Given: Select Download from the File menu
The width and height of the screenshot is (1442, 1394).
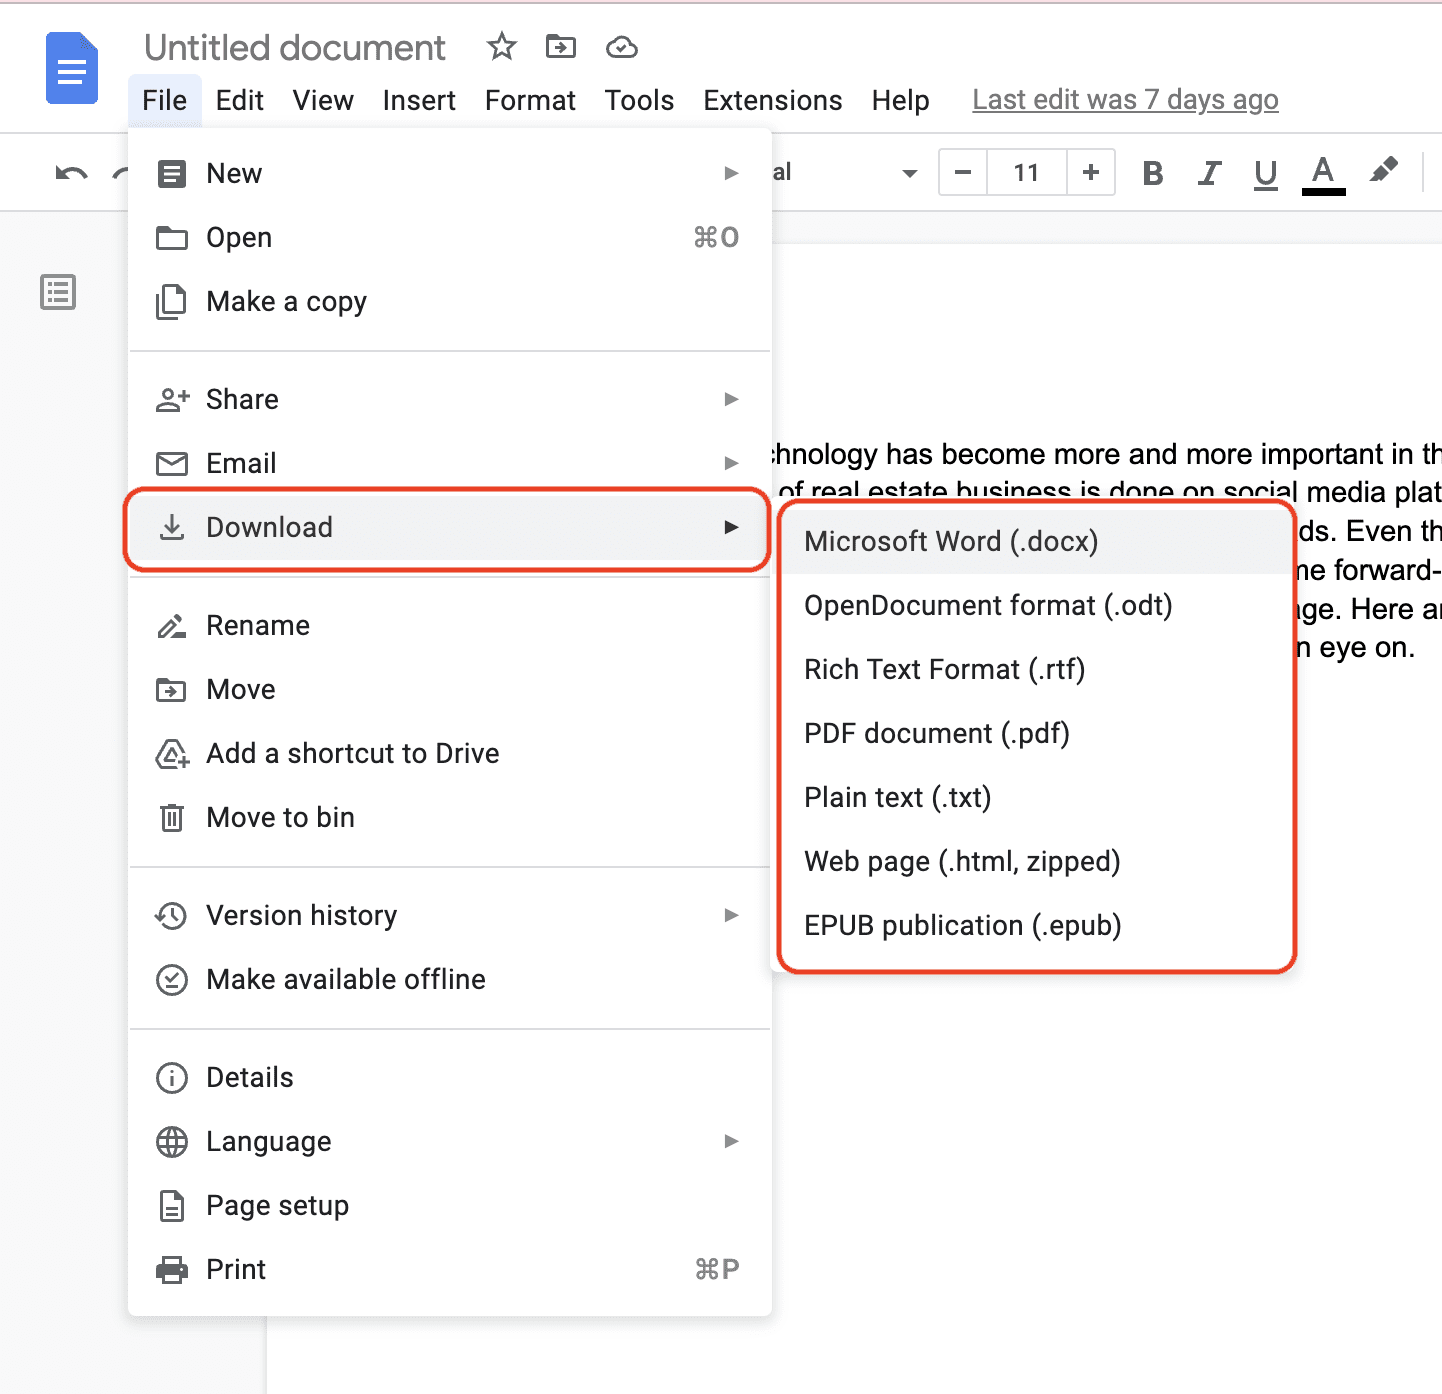Looking at the screenshot, I should point(269,527).
